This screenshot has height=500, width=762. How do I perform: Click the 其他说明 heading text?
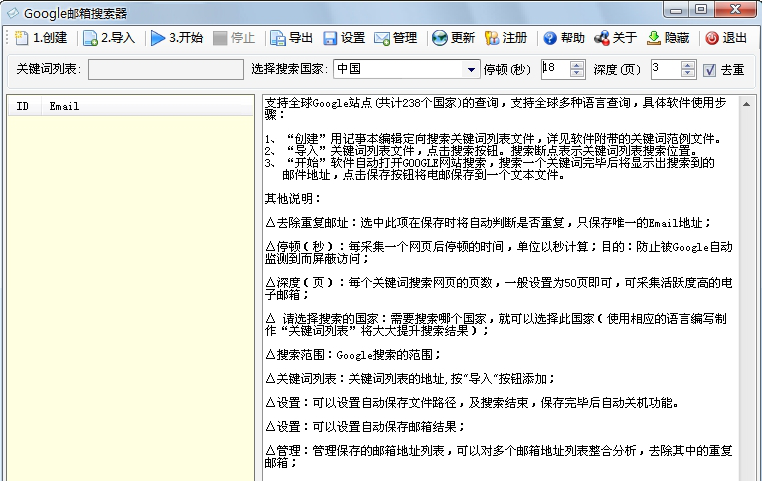pyautogui.click(x=293, y=199)
